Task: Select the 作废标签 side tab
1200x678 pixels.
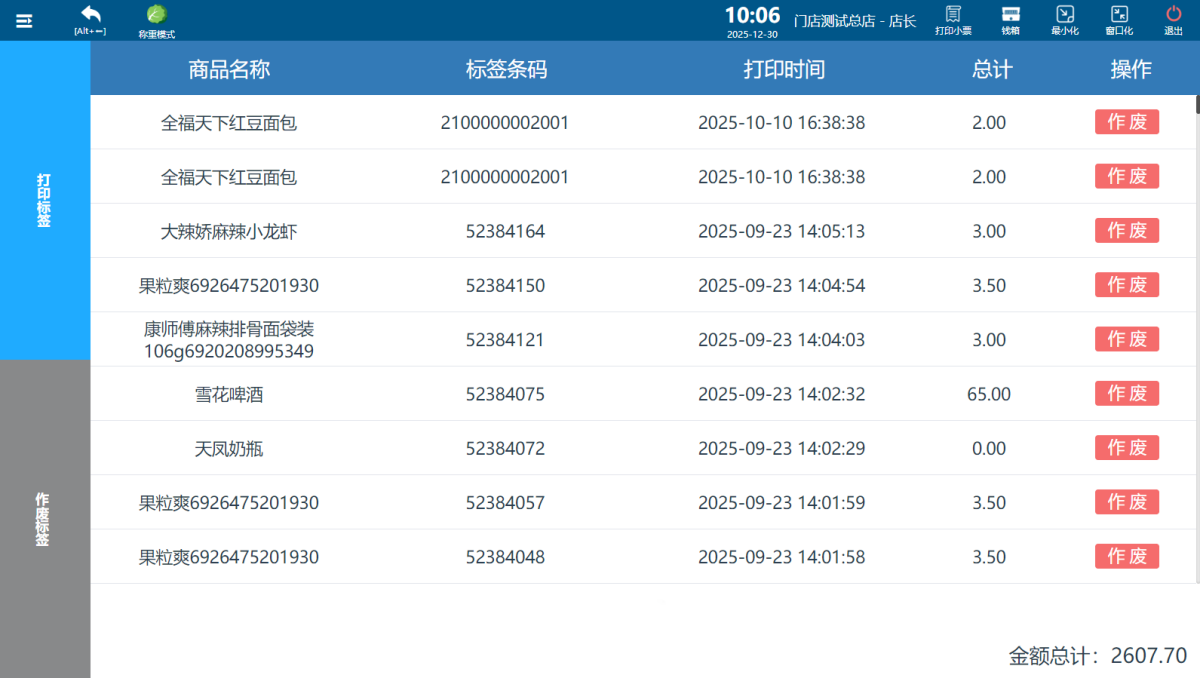Action: 44,518
